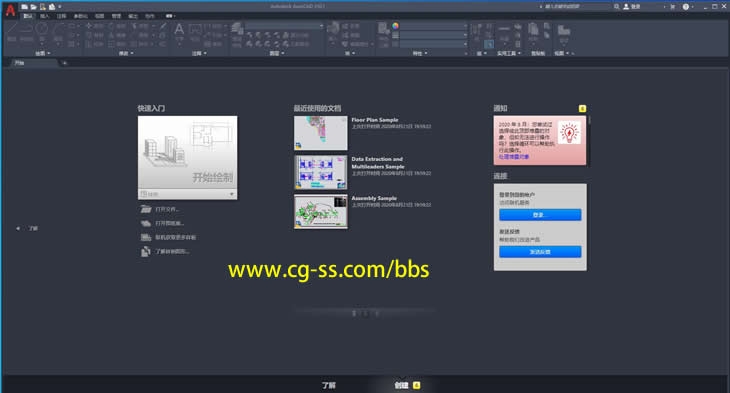Open the Floor Plan Sample thumbnail
This screenshot has height=393, width=730.
[321, 133]
